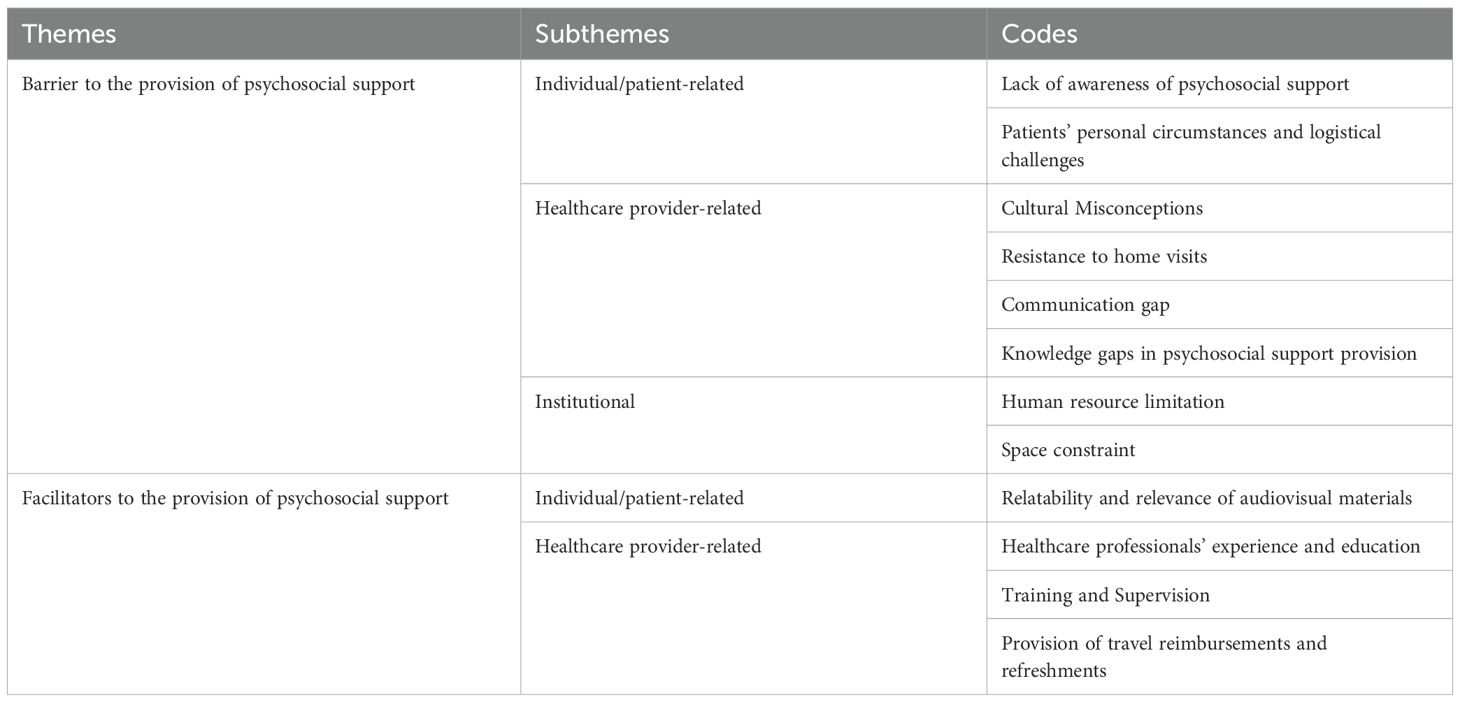This screenshot has width=1460, height=702.
Task: Click 'Healthcare provider-related' subtheme under Facilitators
Action: coord(648,546)
